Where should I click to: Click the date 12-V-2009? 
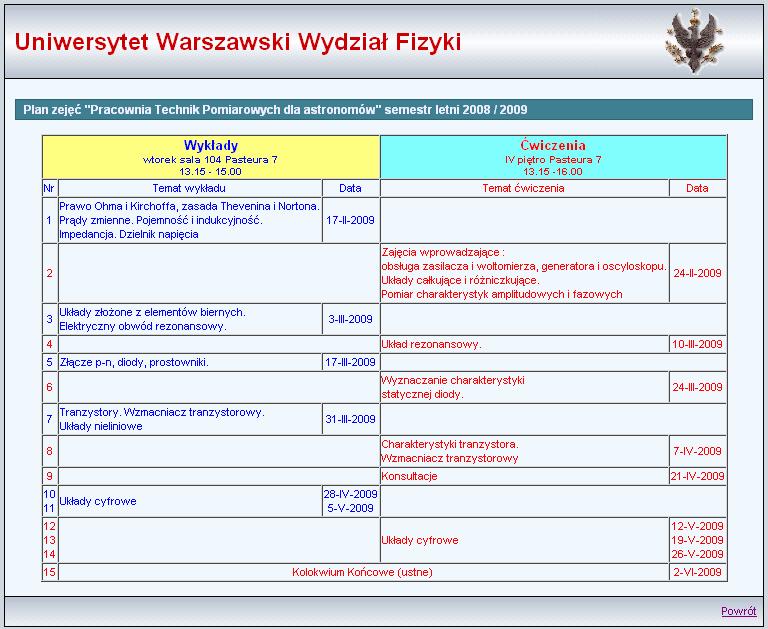click(697, 527)
